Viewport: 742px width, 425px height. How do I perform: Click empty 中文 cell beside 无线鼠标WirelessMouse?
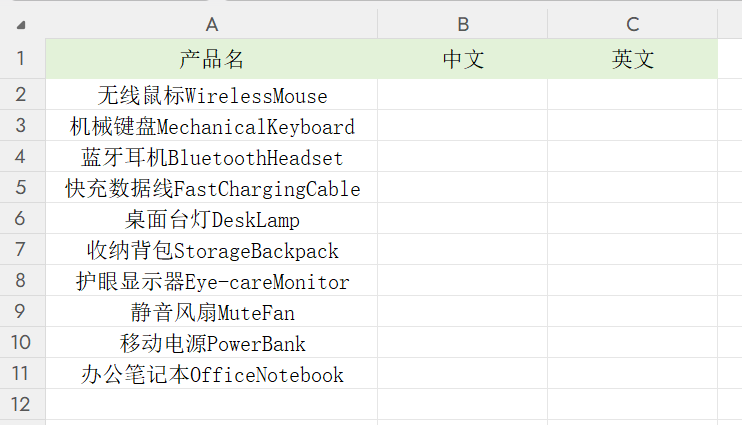coord(463,96)
